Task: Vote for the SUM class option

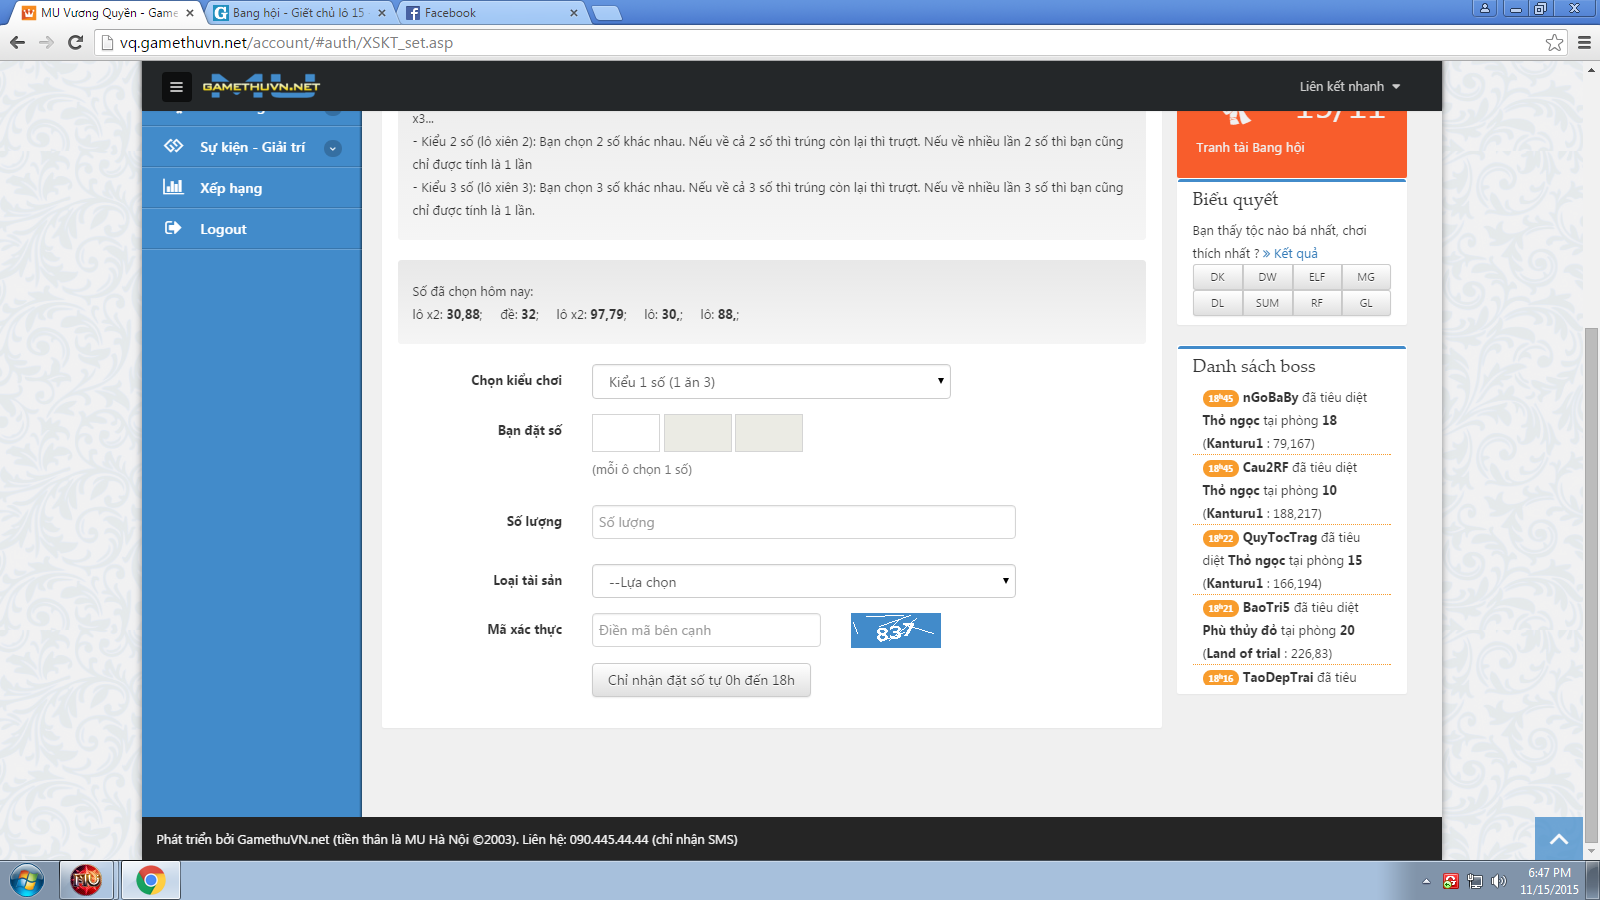Action: pyautogui.click(x=1267, y=303)
